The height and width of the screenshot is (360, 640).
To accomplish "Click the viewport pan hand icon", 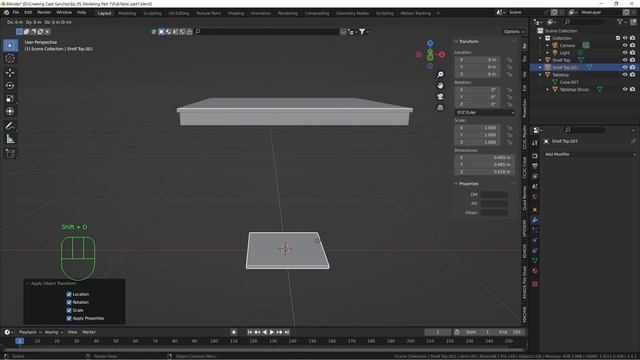I will 440,85.
